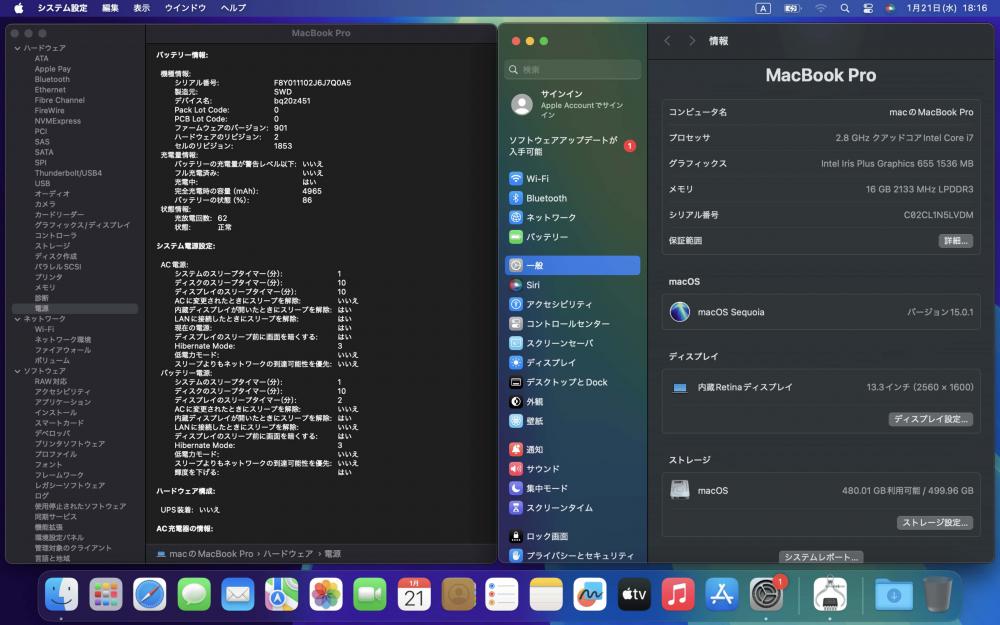Image resolution: width=1000 pixels, height=625 pixels.
Task: Open デスクトップとDock settings
Action: pos(572,382)
